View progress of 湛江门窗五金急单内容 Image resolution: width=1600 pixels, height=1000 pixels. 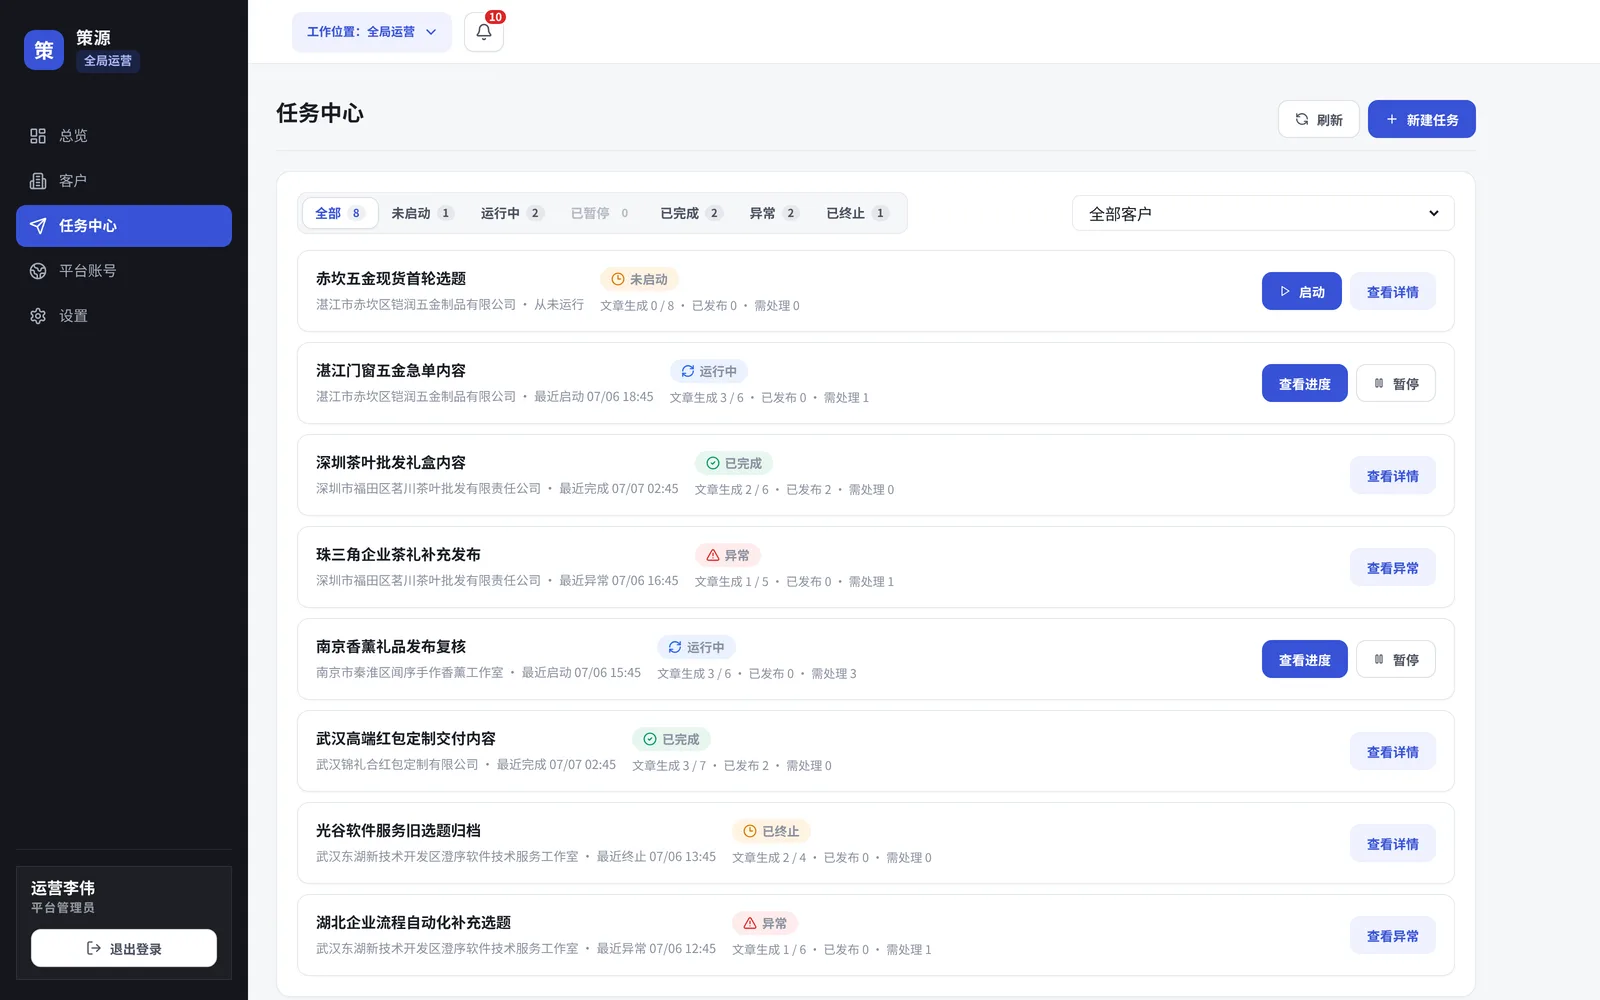pyautogui.click(x=1305, y=384)
